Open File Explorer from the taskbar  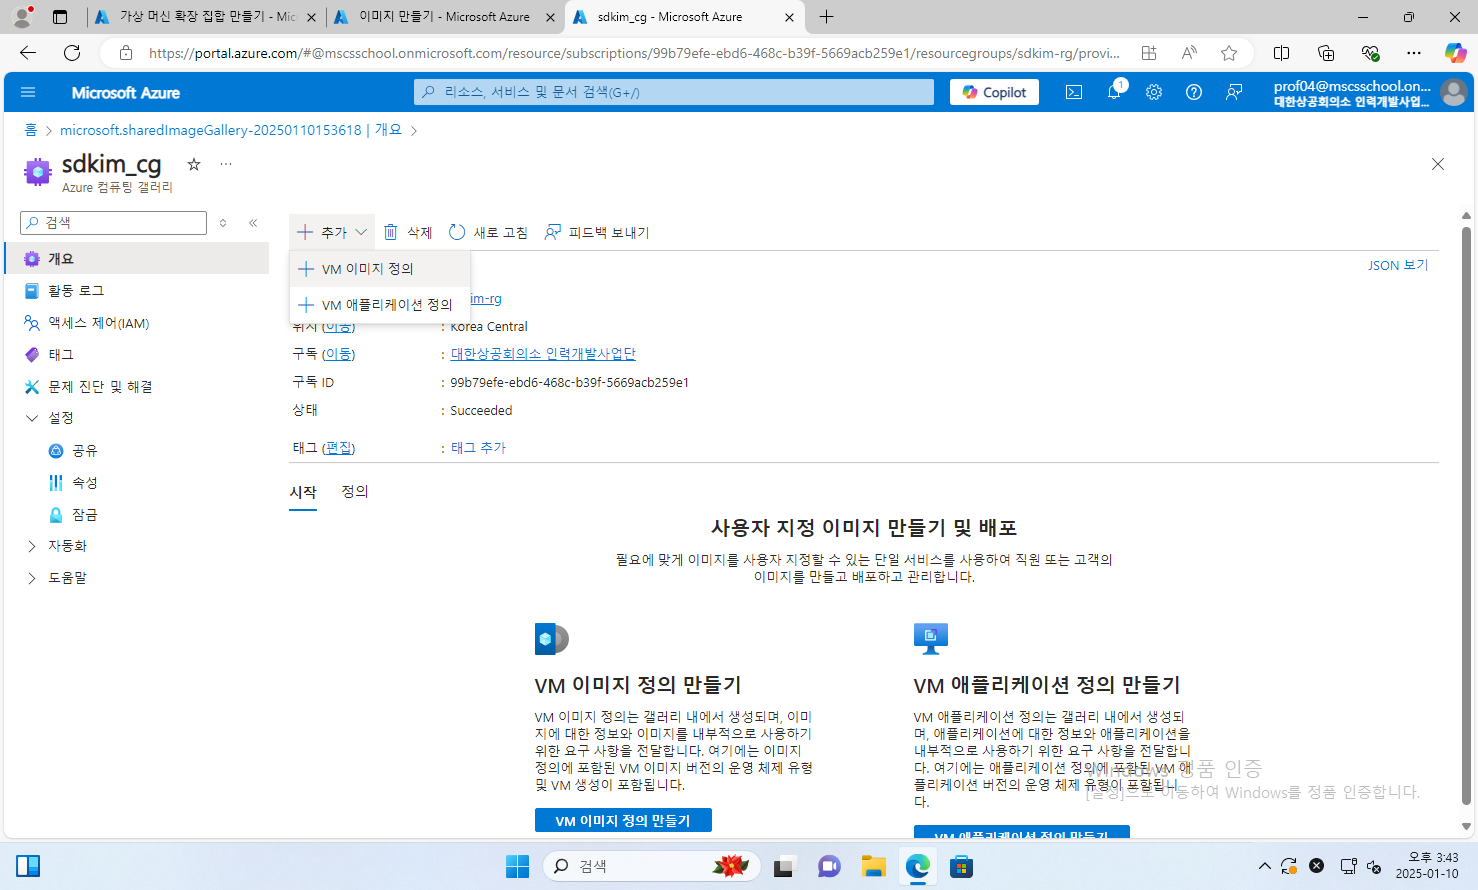click(x=874, y=866)
